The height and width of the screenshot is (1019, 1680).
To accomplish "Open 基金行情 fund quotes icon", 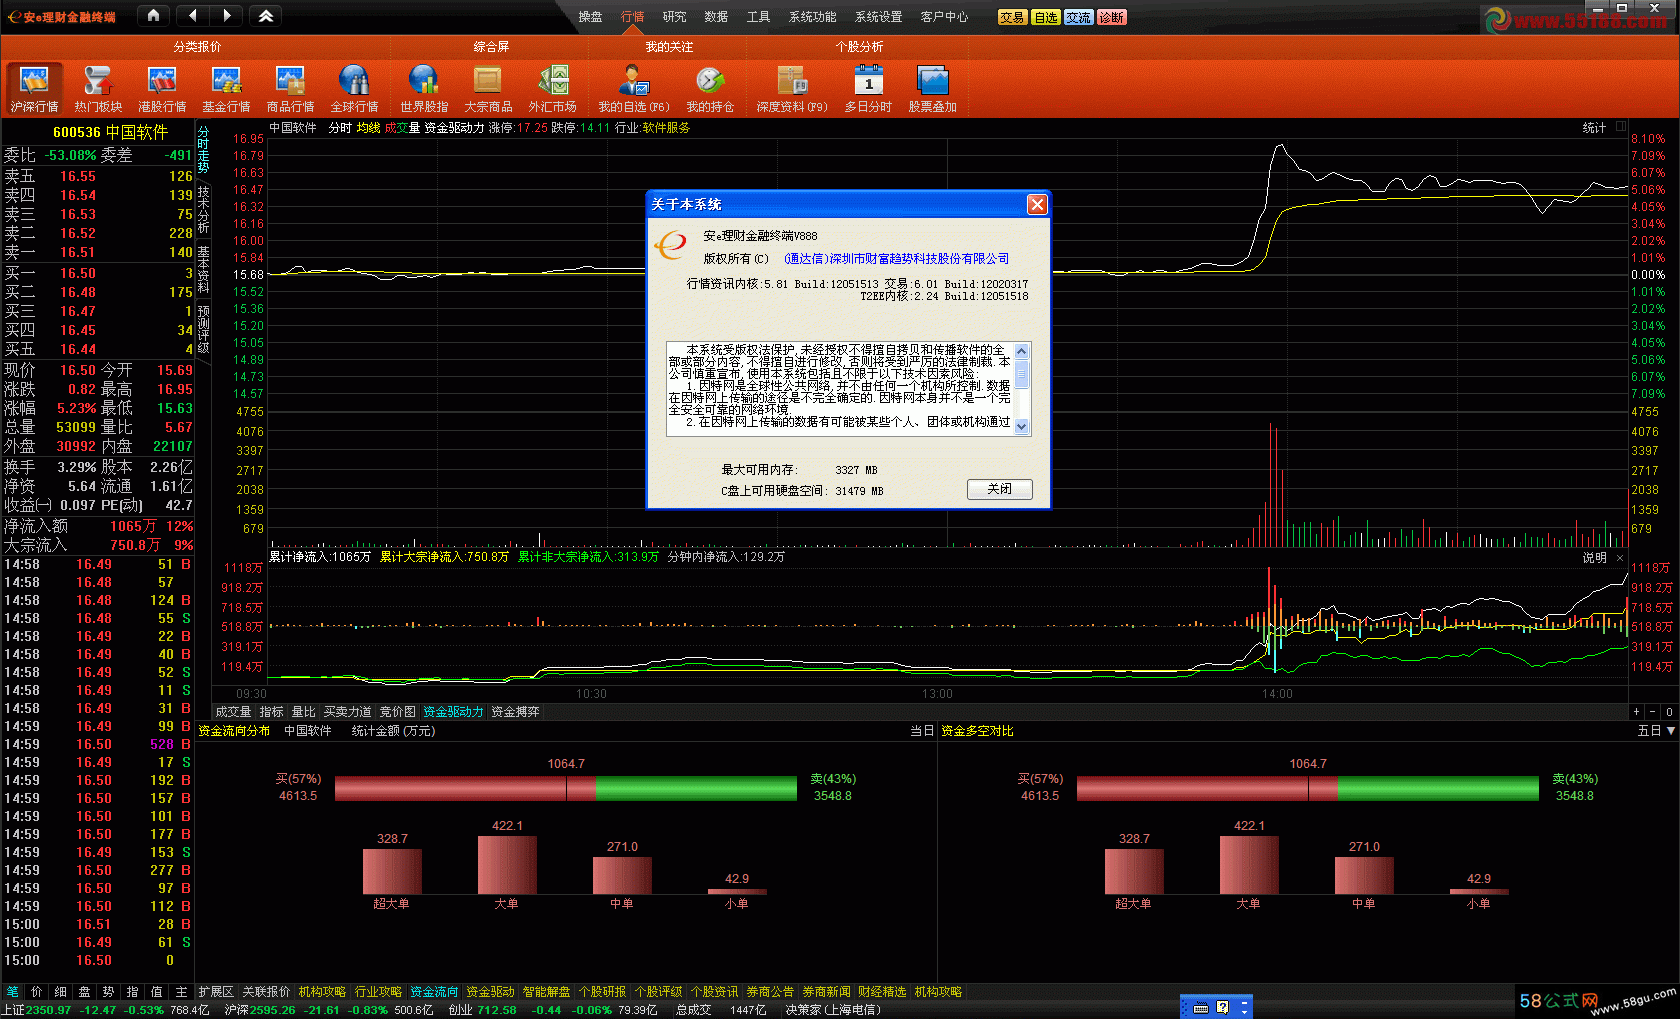I will coord(226,89).
